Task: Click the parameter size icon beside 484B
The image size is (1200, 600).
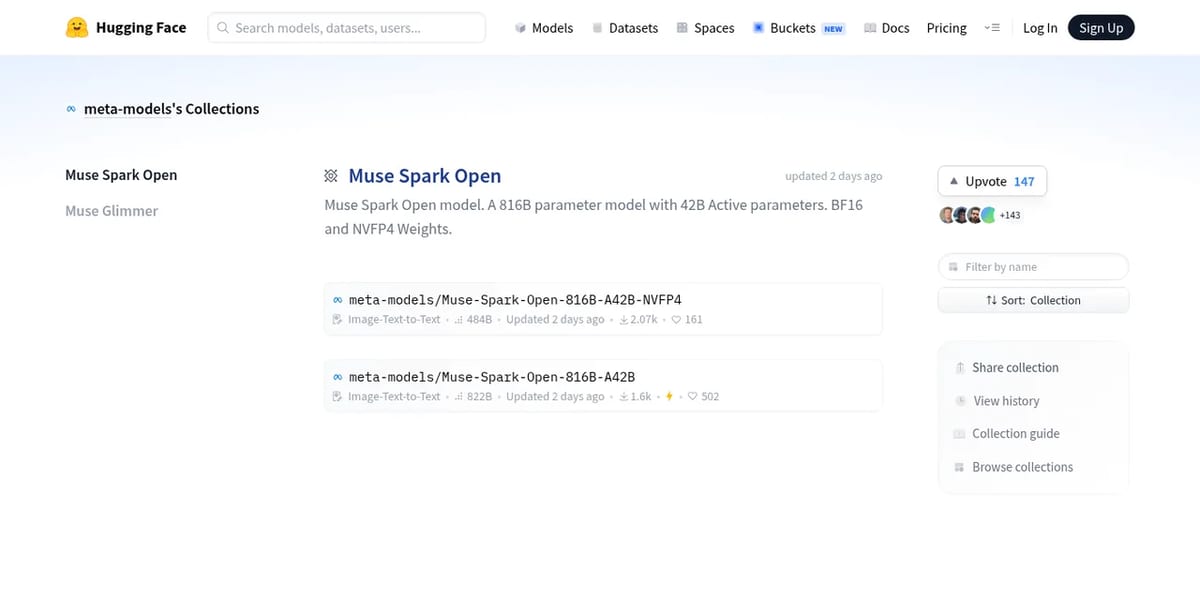Action: click(x=459, y=320)
